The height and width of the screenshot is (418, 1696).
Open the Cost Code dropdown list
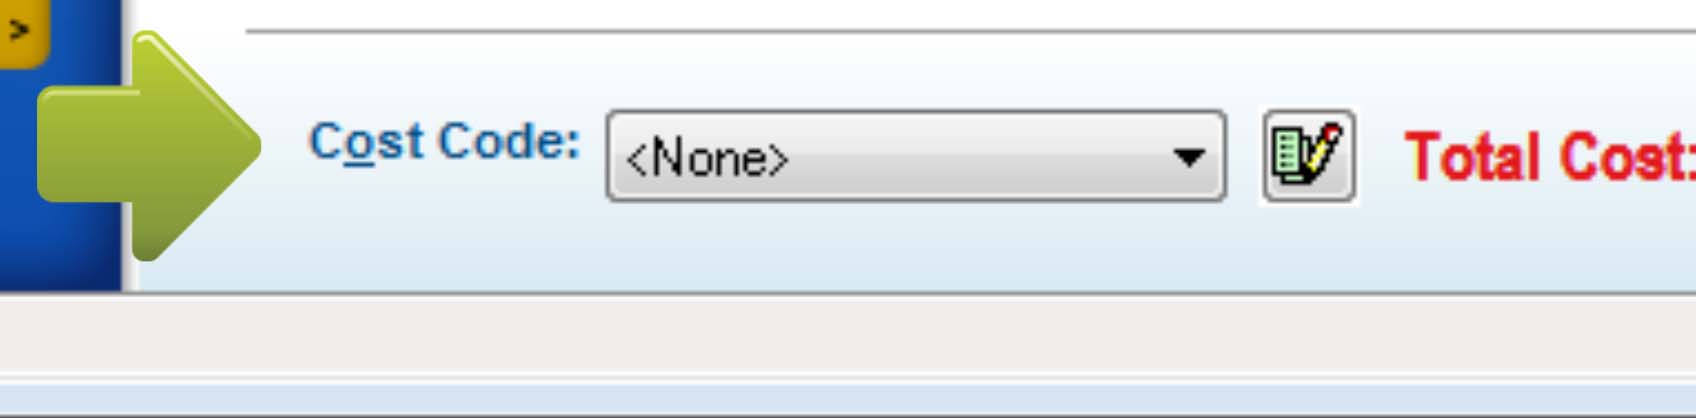coord(915,156)
